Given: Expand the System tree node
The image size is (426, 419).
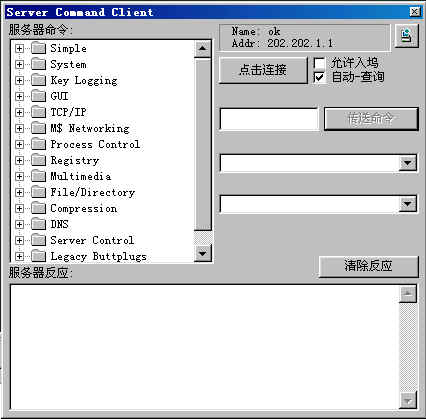Looking at the screenshot, I should pos(19,65).
